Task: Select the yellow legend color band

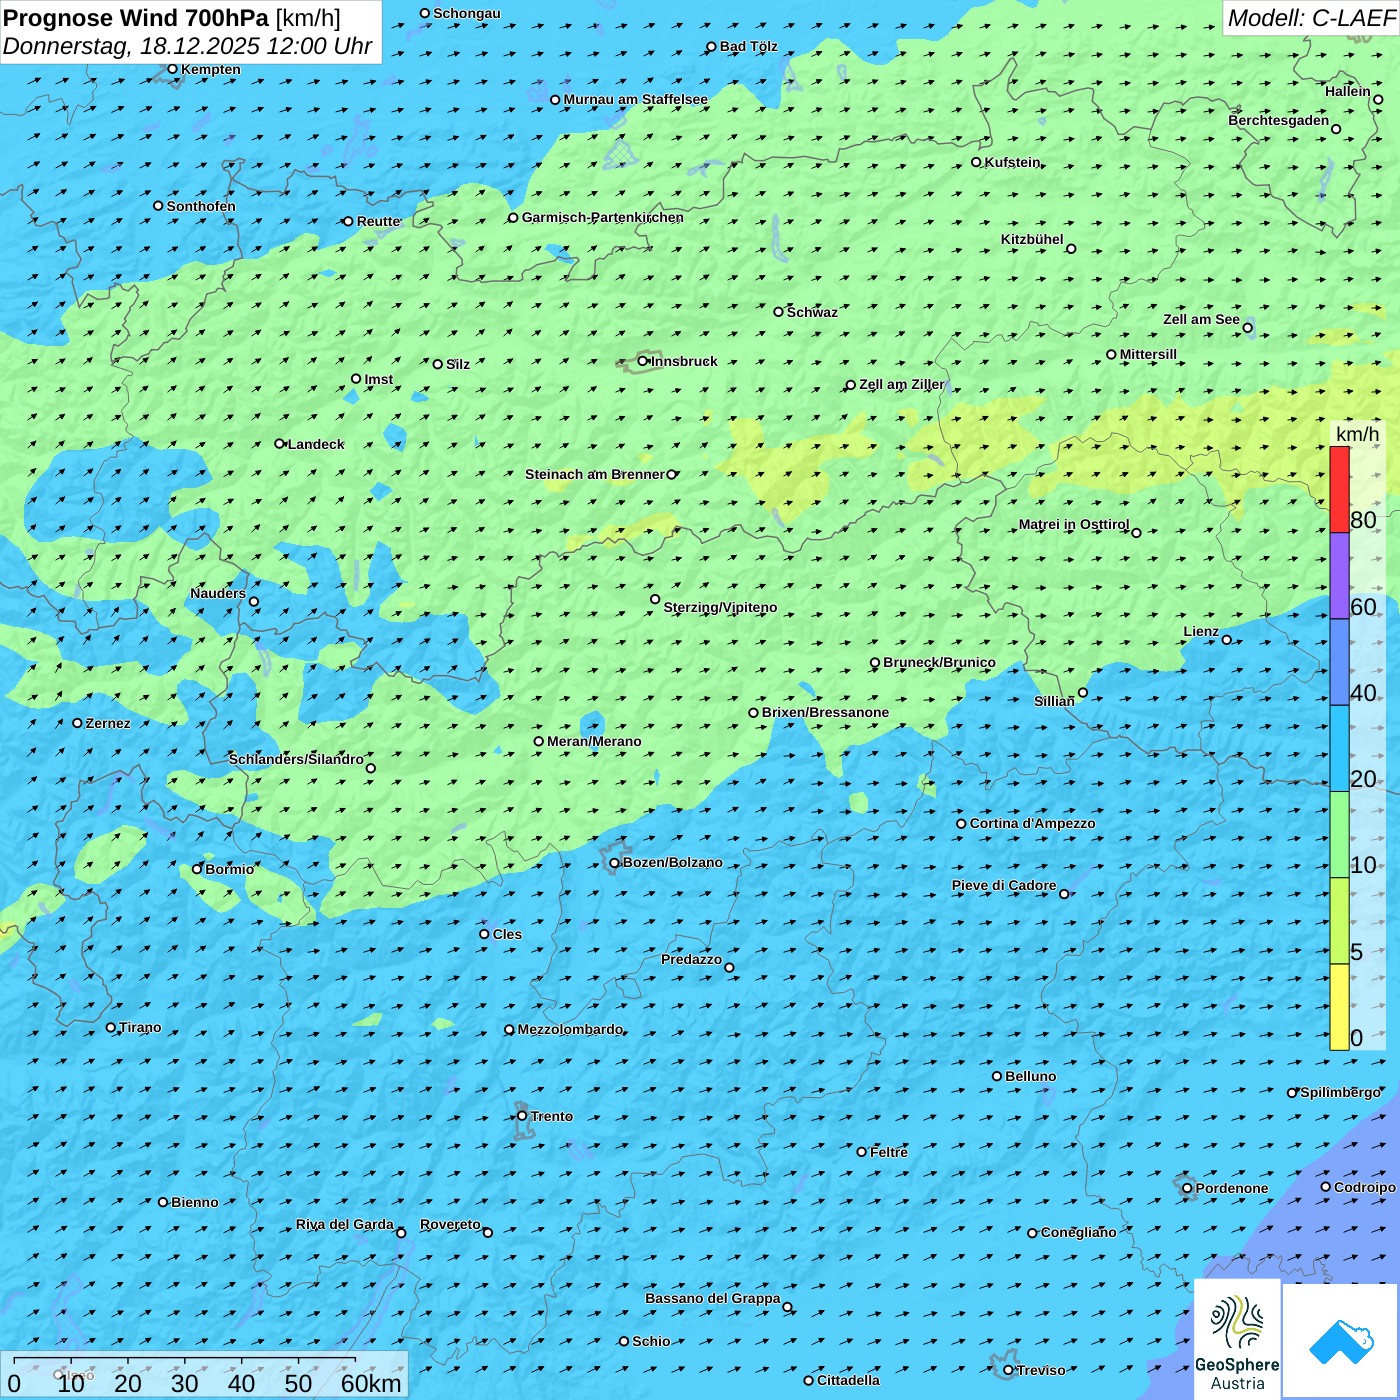Action: pos(1339,1006)
